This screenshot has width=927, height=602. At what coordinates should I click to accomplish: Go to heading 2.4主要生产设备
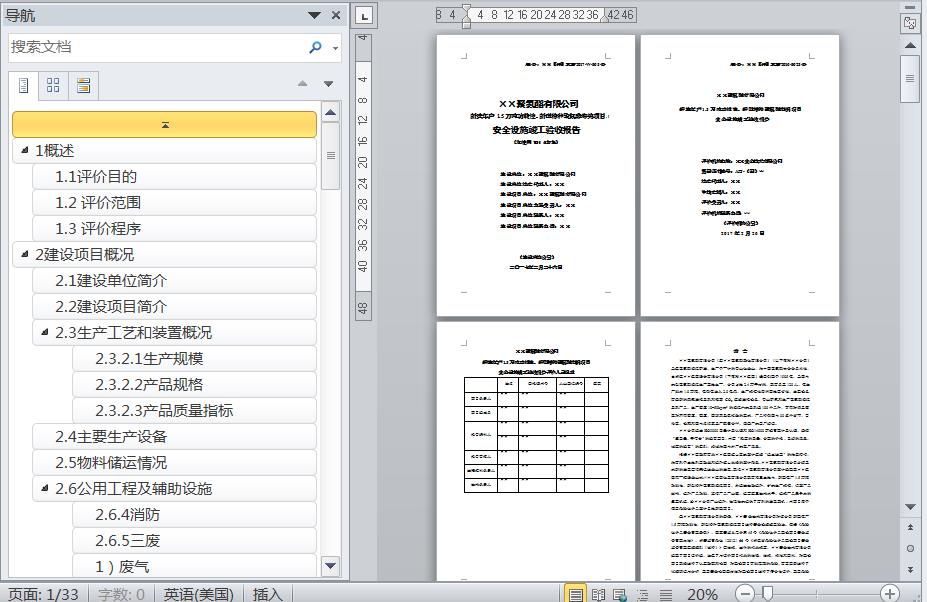click(111, 436)
